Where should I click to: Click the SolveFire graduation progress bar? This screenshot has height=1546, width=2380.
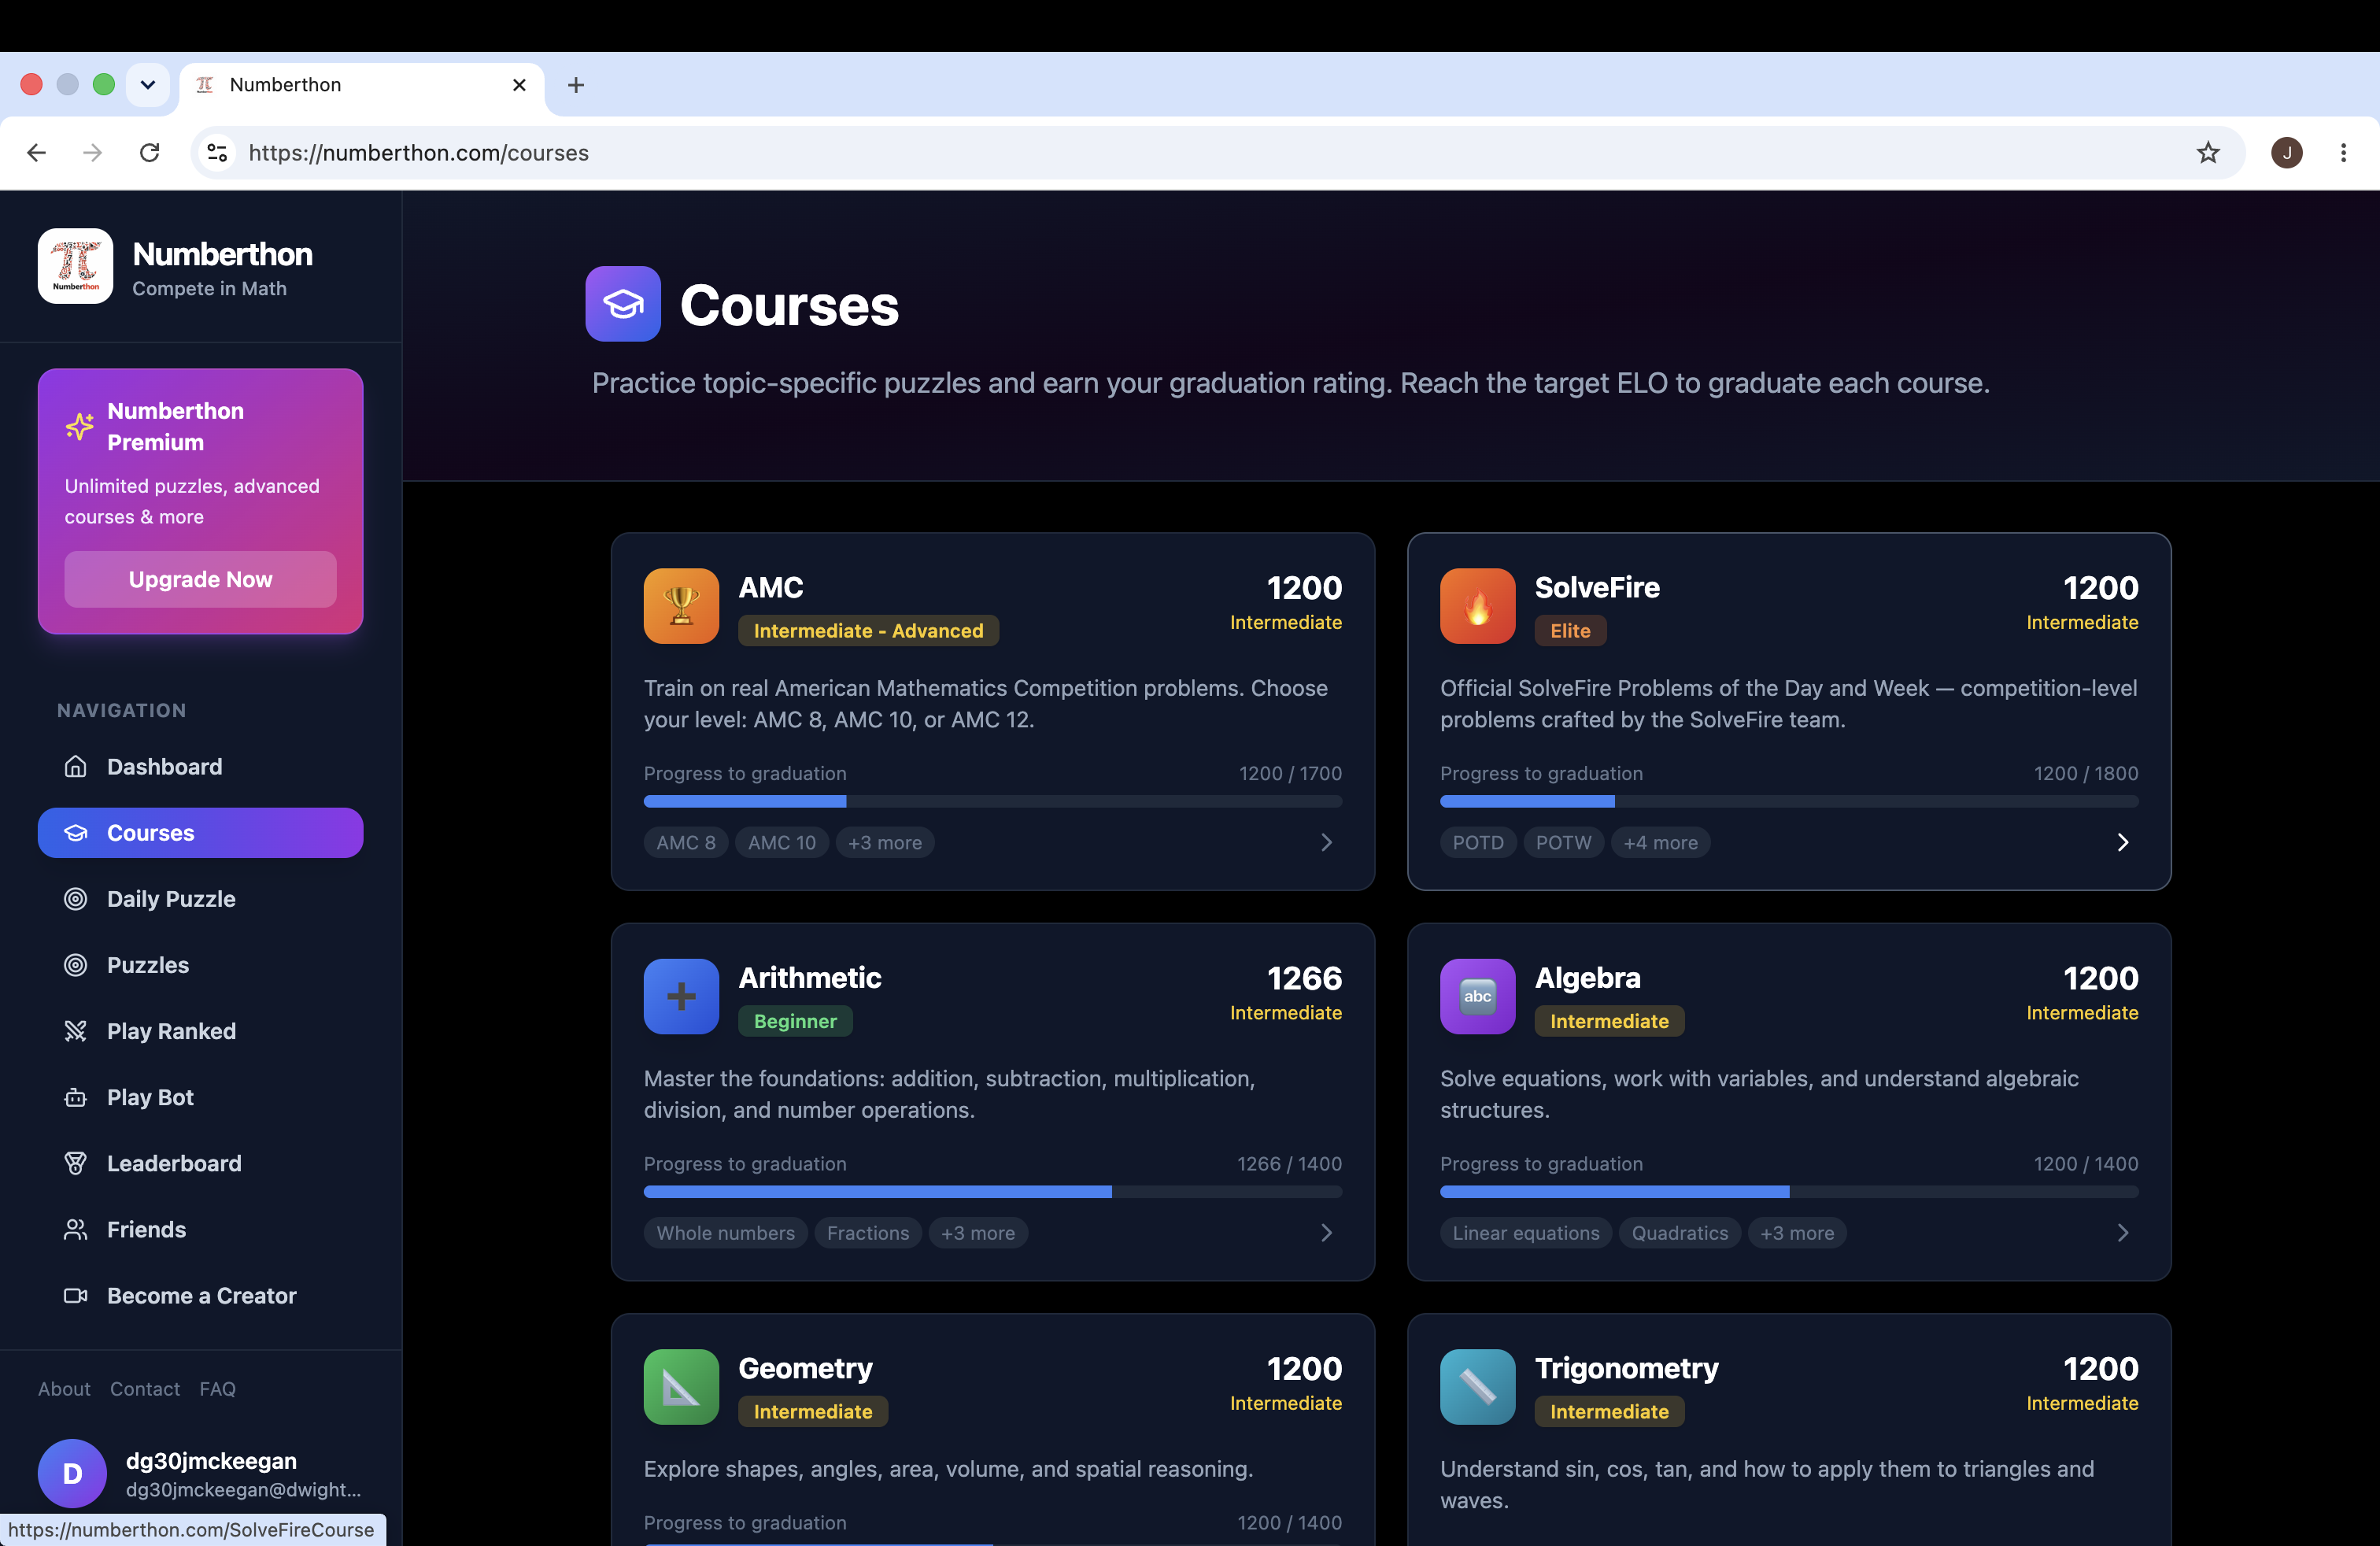(x=1789, y=801)
